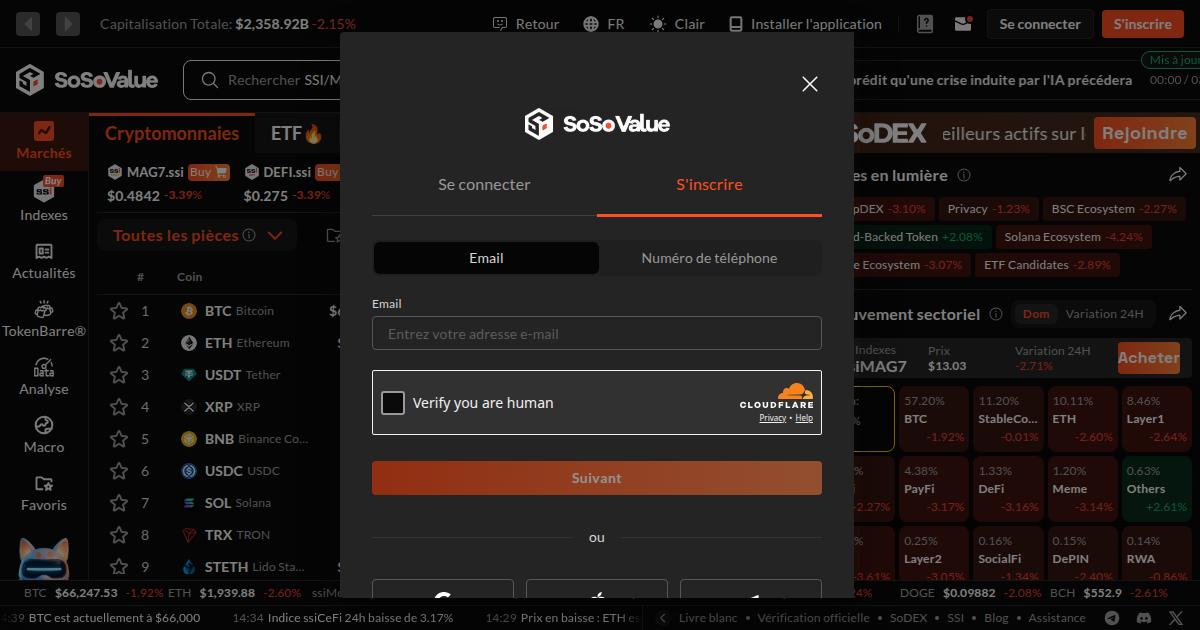Select the Cryptomonnaies tab
This screenshot has height=630, width=1200.
(172, 133)
